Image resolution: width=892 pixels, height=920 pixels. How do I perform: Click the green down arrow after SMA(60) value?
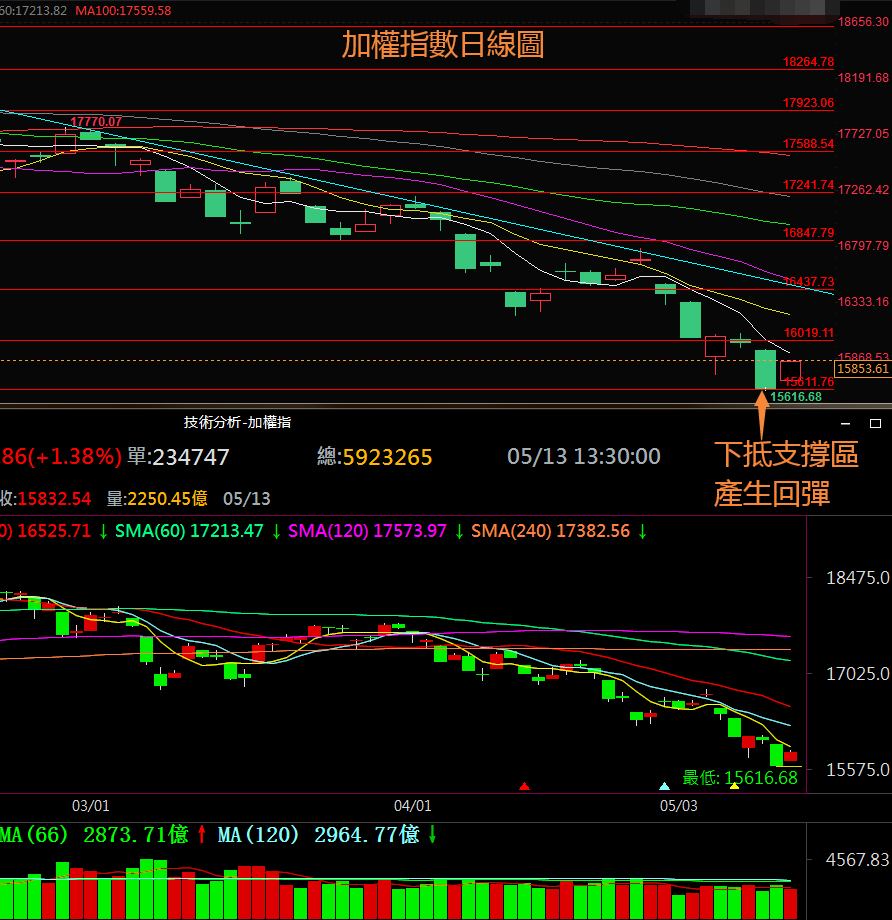click(276, 531)
